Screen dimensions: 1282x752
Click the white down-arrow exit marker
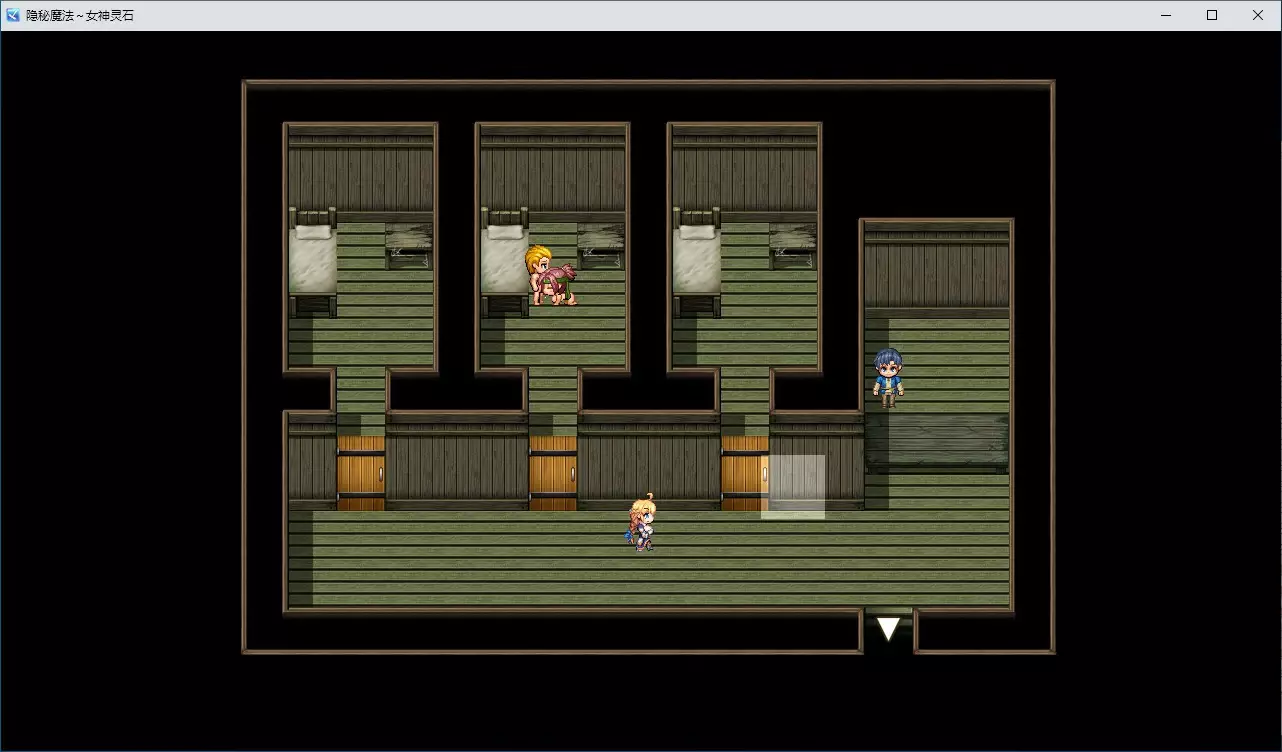point(888,629)
